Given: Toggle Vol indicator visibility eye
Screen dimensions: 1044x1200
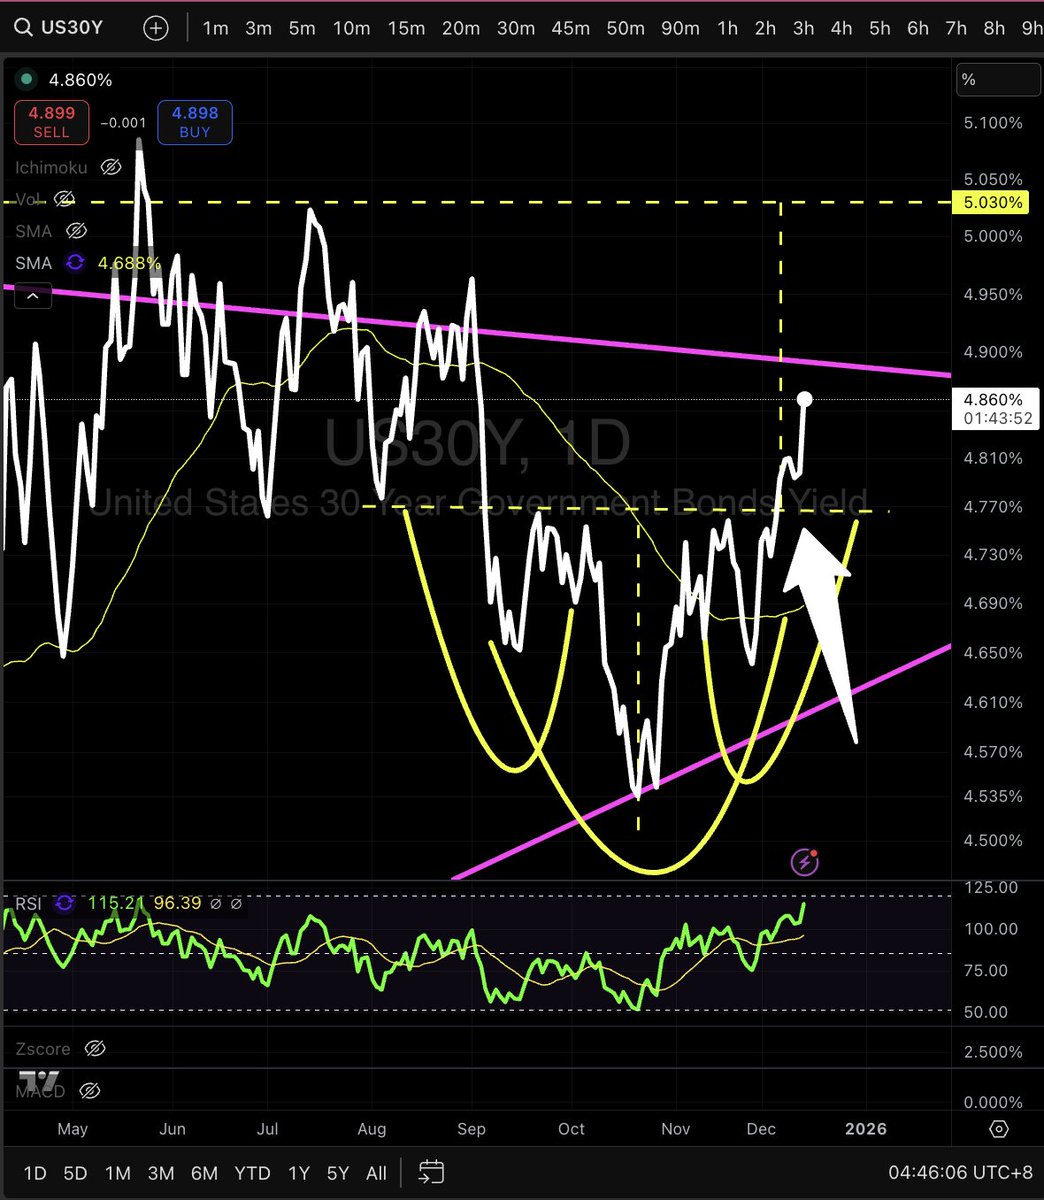Looking at the screenshot, I should point(64,199).
